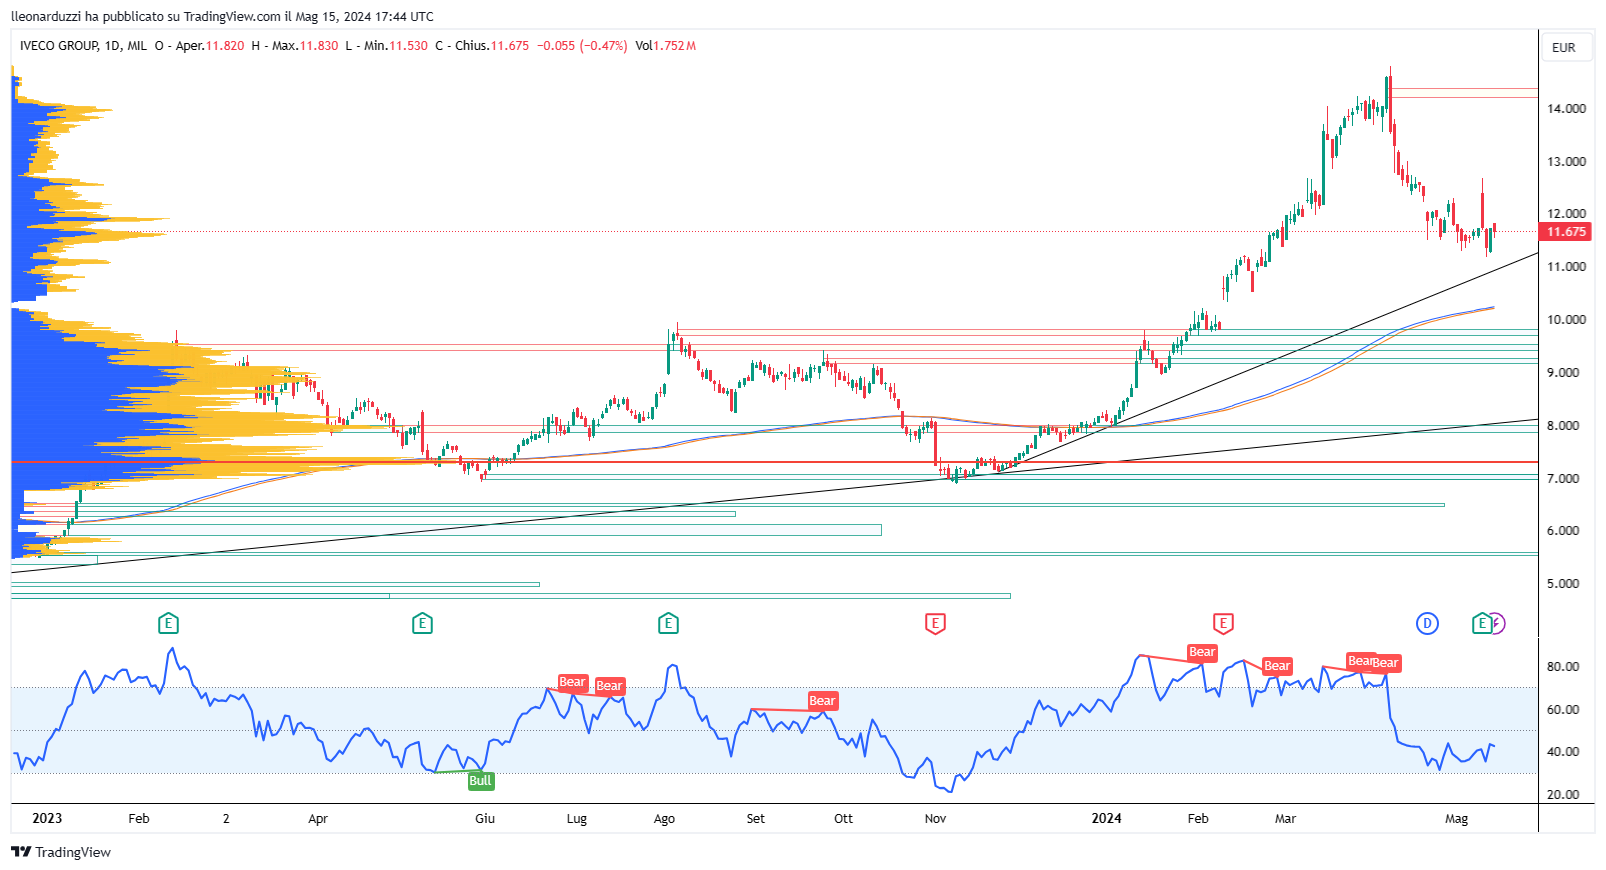
Task: Click the Giu label on time axis
Action: tap(485, 819)
